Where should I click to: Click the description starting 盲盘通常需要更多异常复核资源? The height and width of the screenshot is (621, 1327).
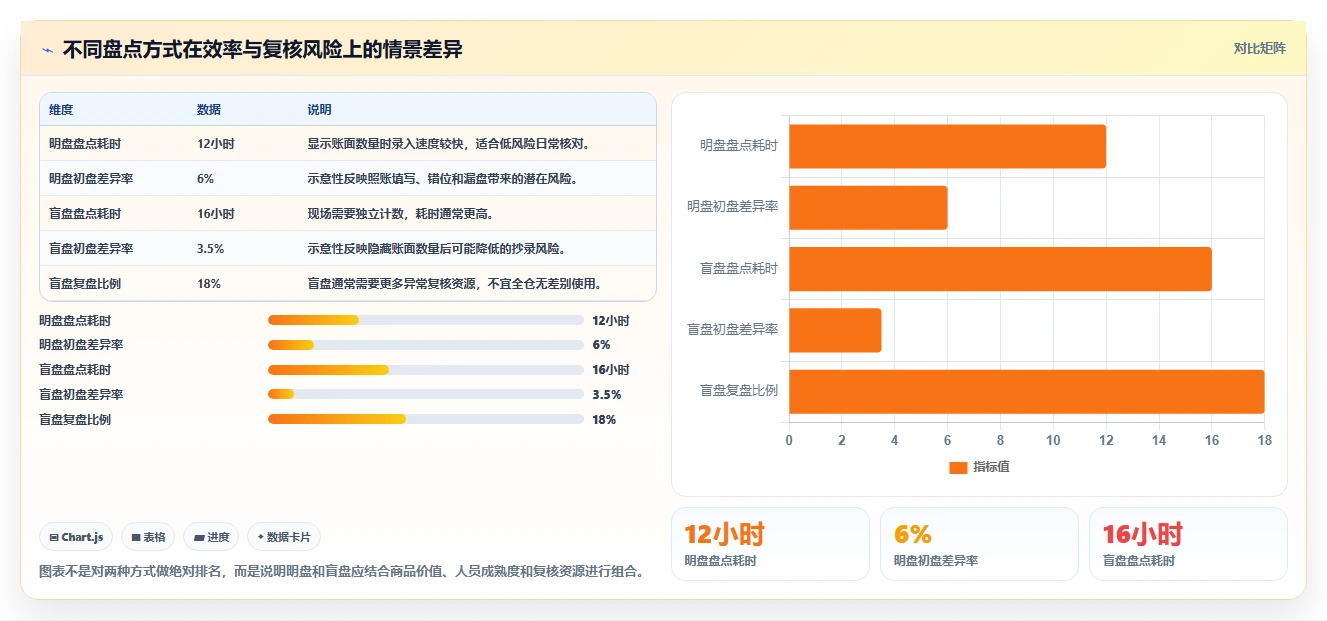[455, 284]
